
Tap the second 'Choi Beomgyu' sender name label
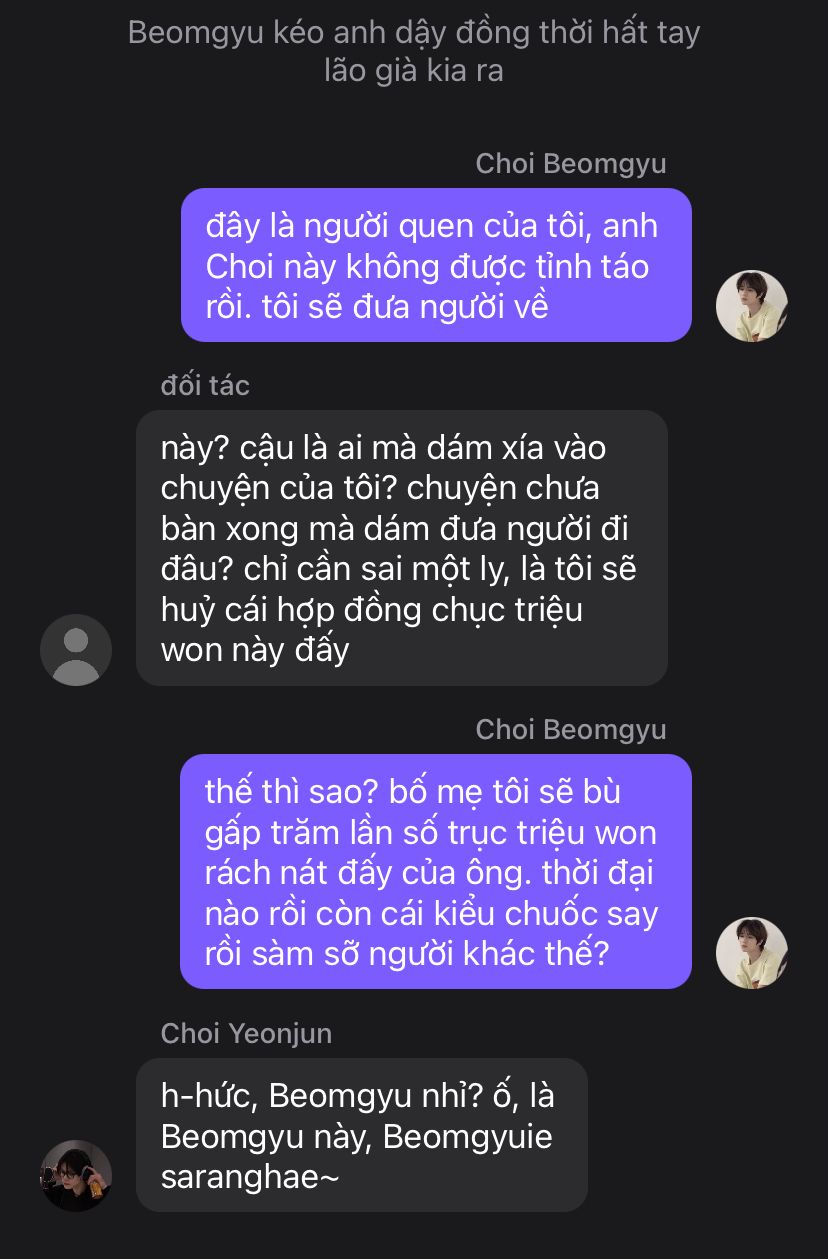tap(571, 729)
